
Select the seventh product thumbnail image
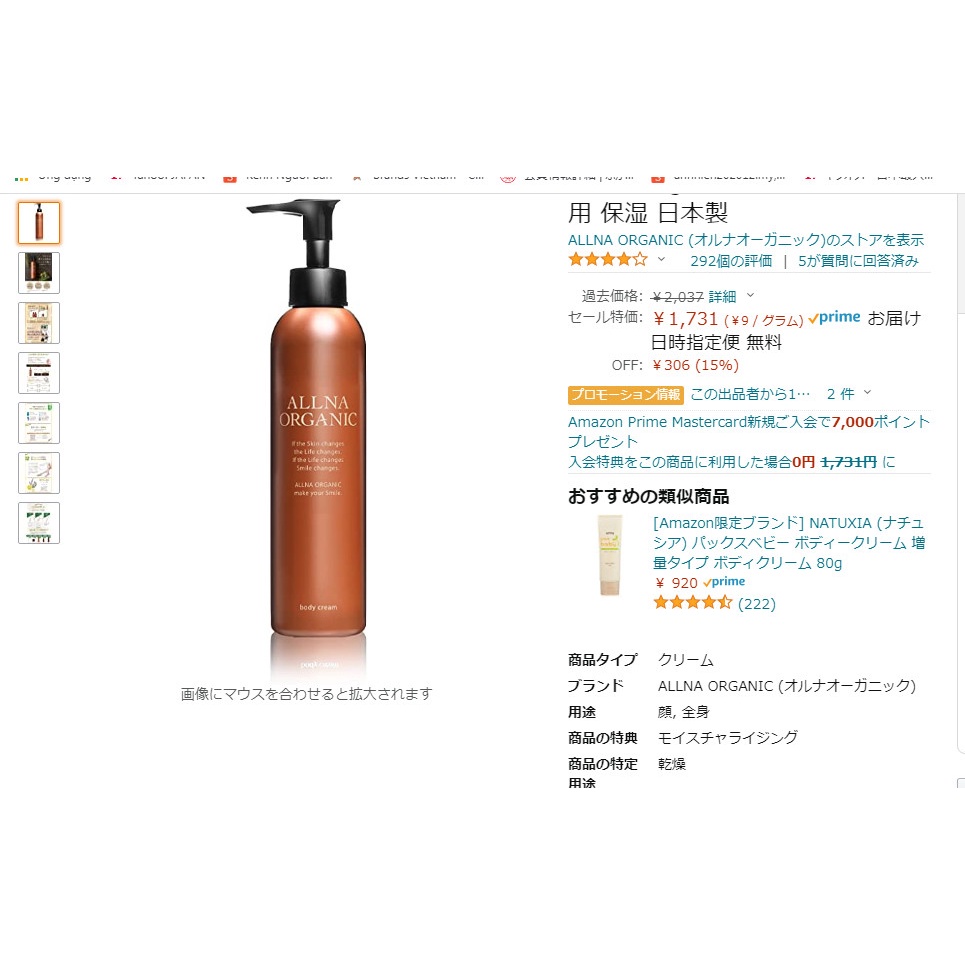(39, 523)
